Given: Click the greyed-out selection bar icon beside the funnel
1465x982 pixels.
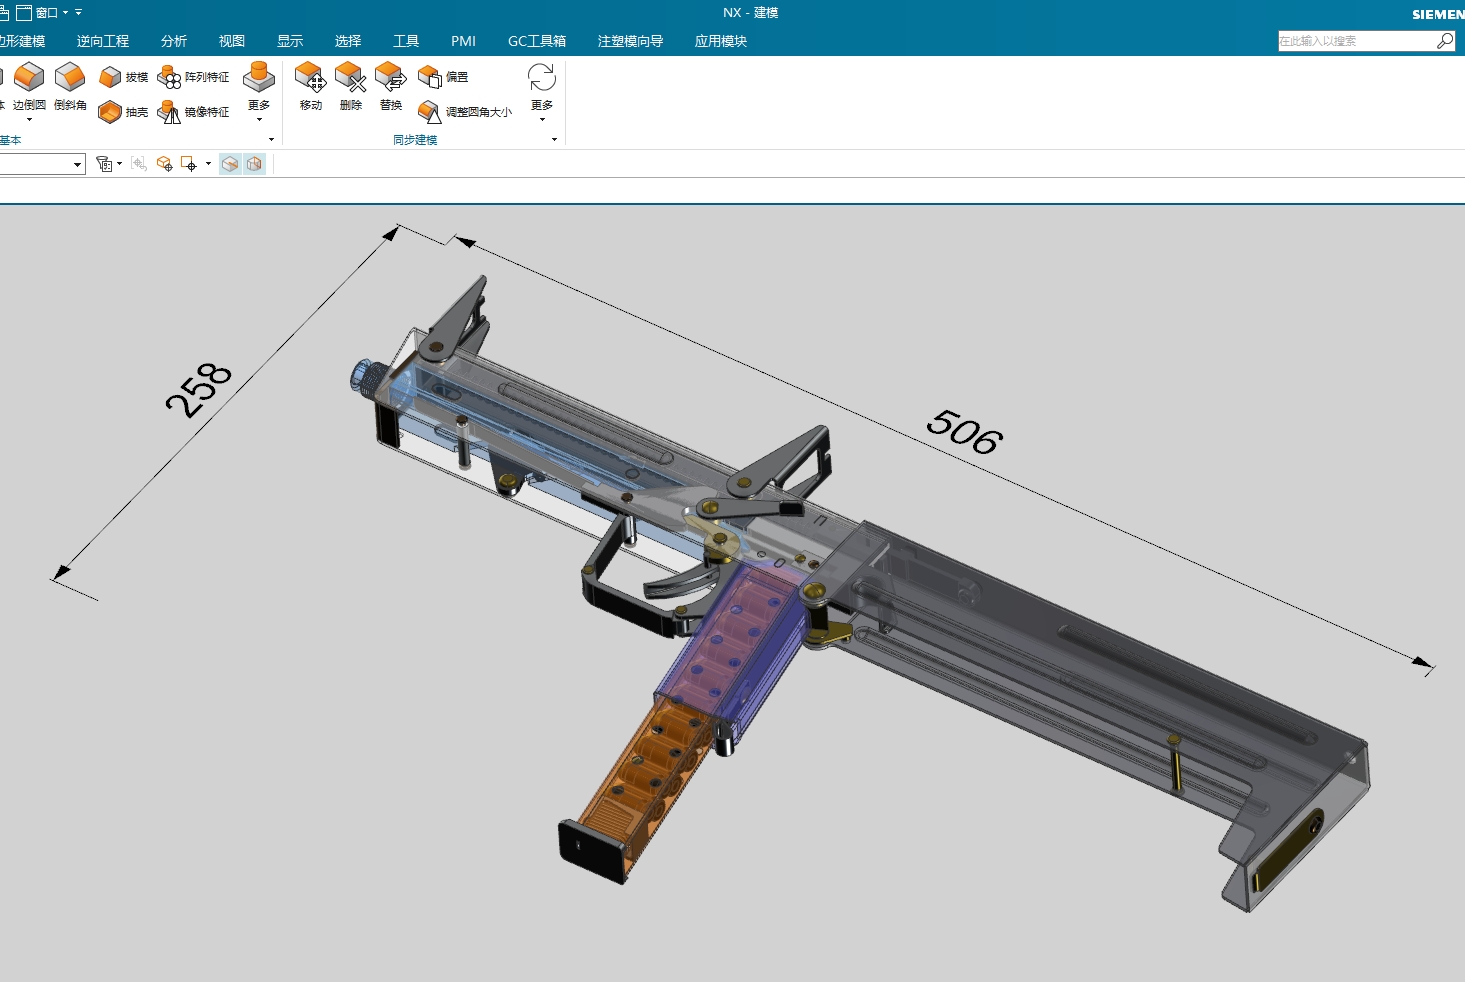Looking at the screenshot, I should pyautogui.click(x=139, y=164).
